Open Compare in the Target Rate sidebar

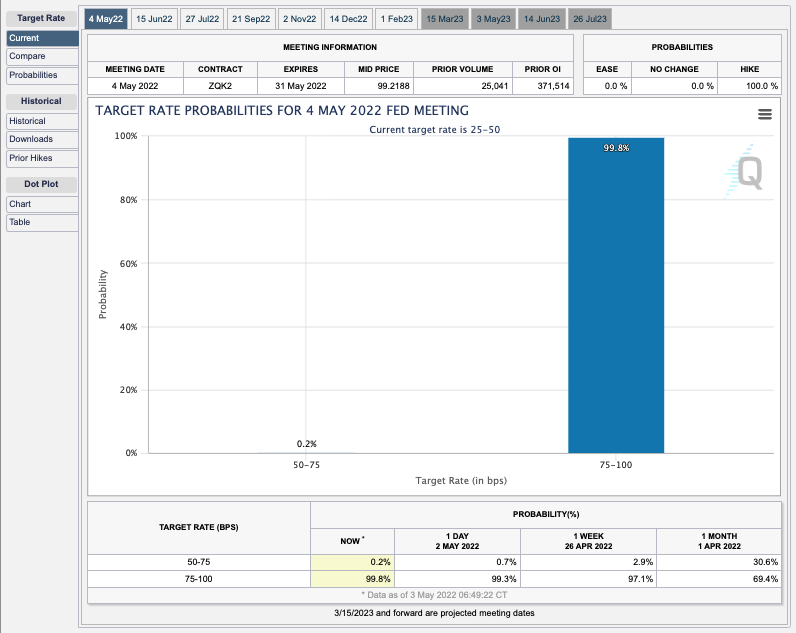click(x=43, y=56)
